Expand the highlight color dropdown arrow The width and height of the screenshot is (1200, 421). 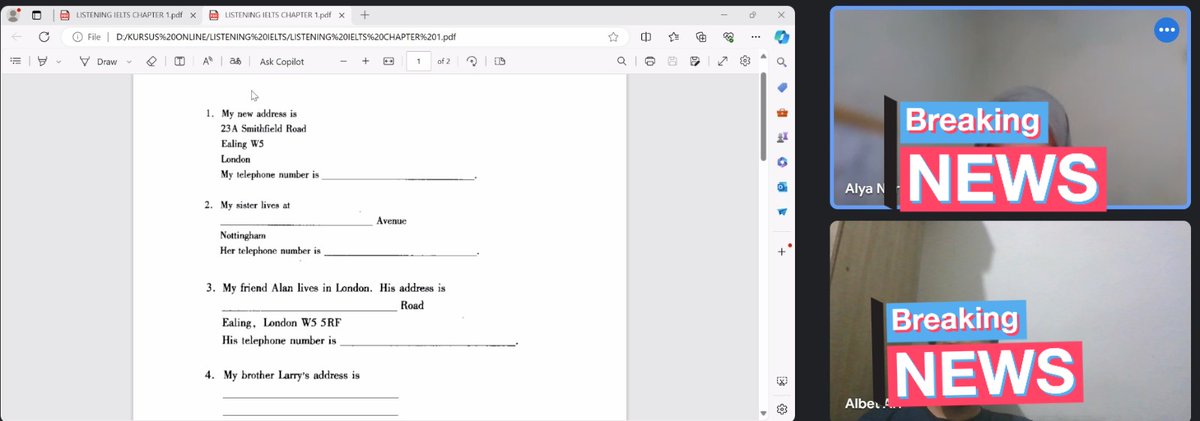[x=58, y=61]
